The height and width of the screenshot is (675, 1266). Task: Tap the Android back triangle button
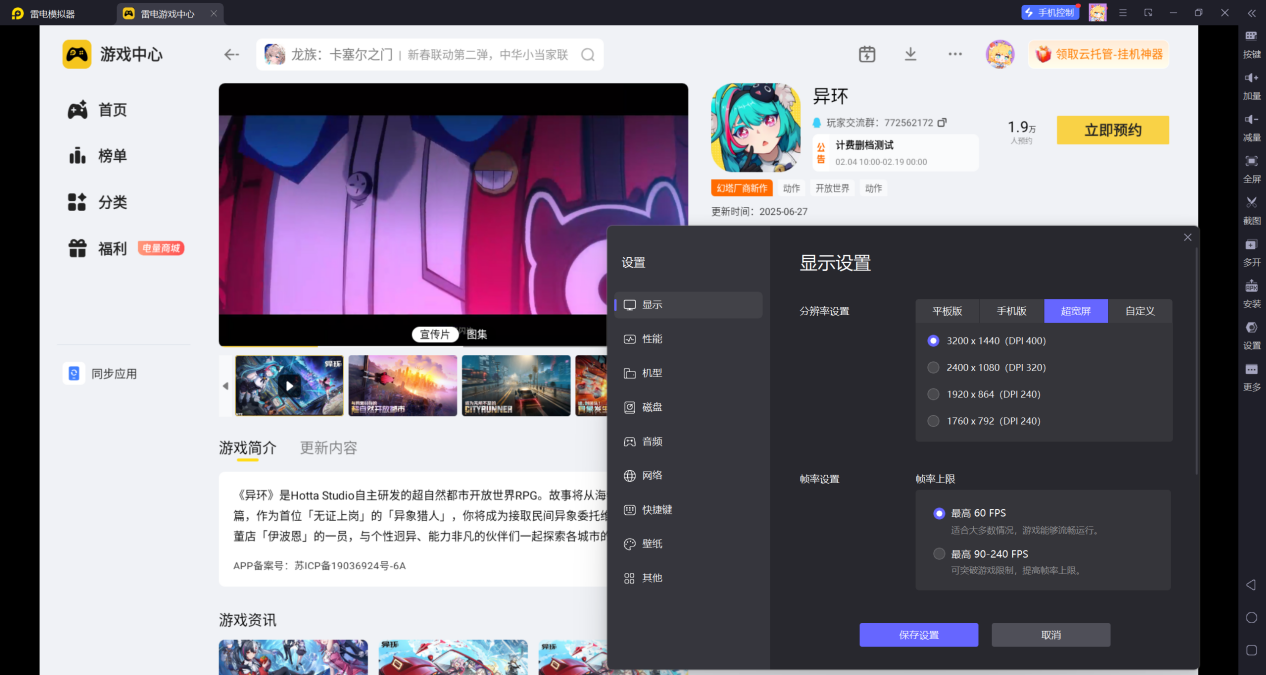point(1250,584)
